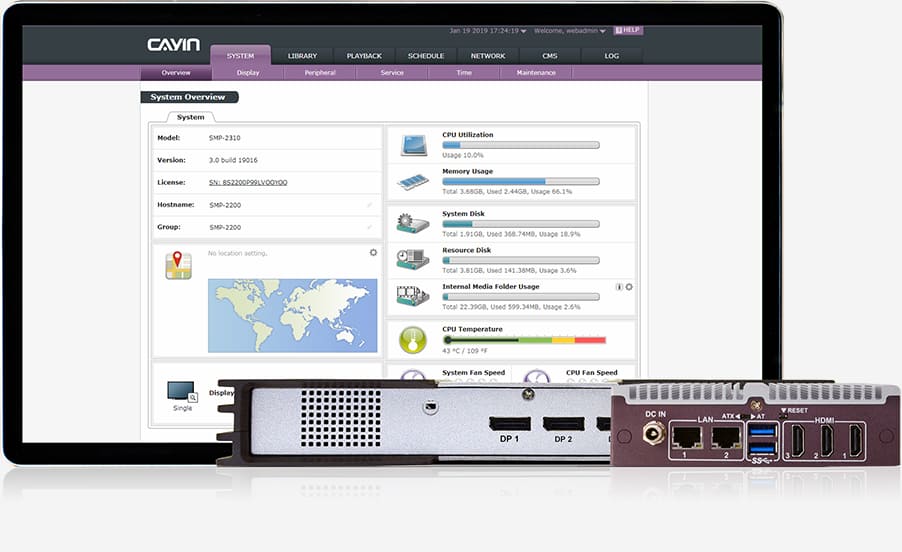Click the Hostname value SMP-2200

[x=225, y=205]
